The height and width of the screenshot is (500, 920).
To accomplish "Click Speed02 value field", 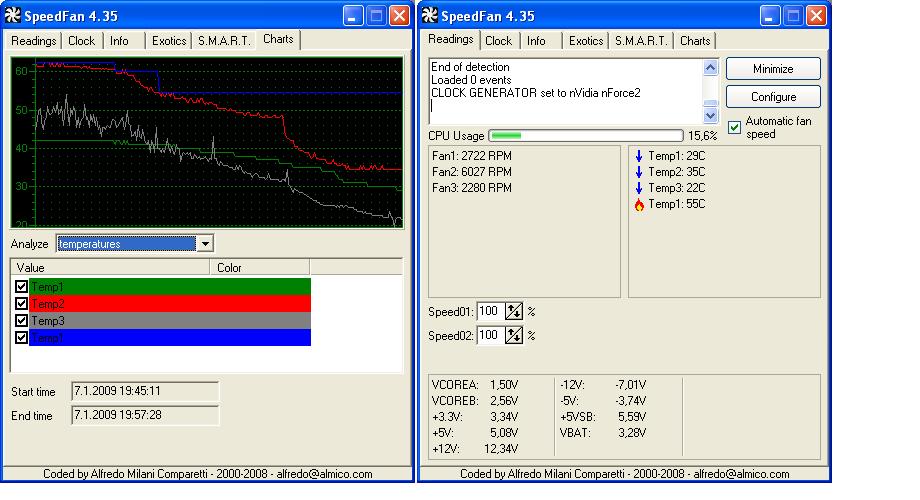I will click(491, 335).
